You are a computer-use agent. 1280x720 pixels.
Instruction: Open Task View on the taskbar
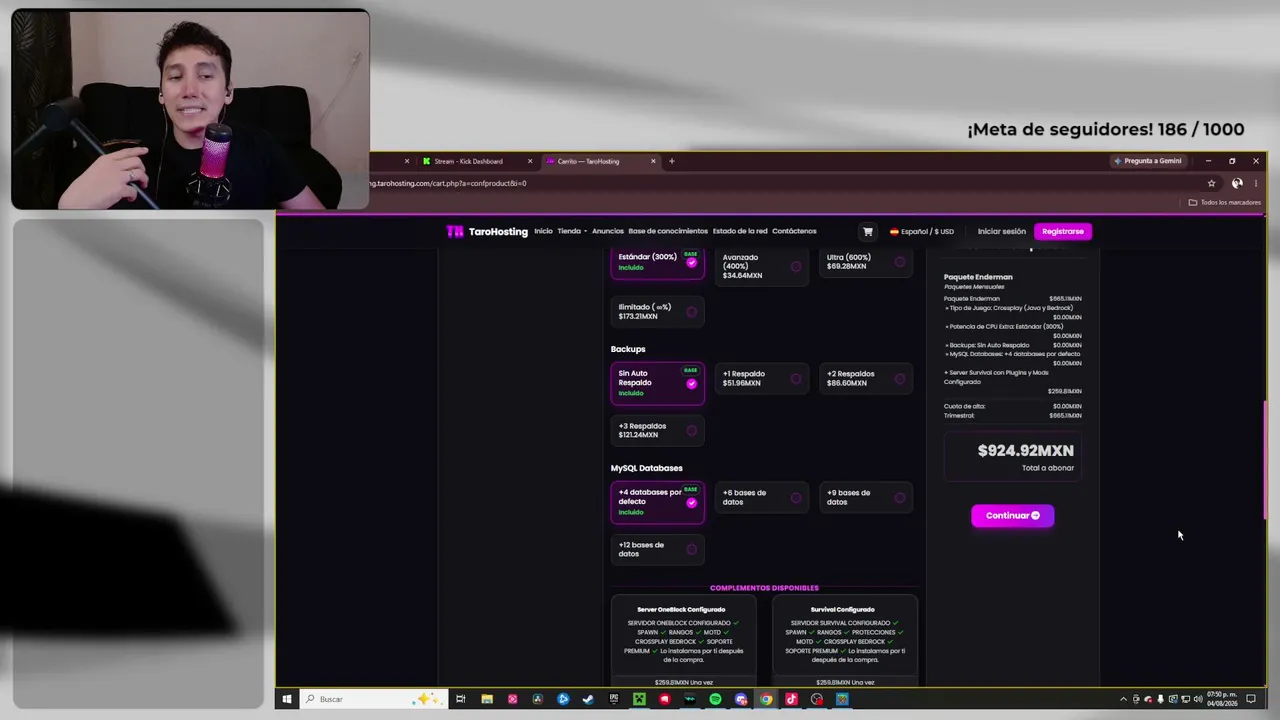pyautogui.click(x=460, y=699)
